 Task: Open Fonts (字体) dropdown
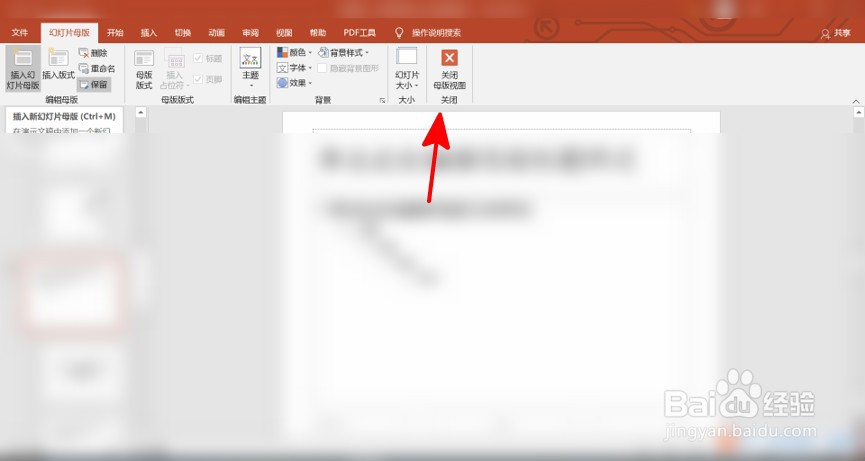point(294,68)
